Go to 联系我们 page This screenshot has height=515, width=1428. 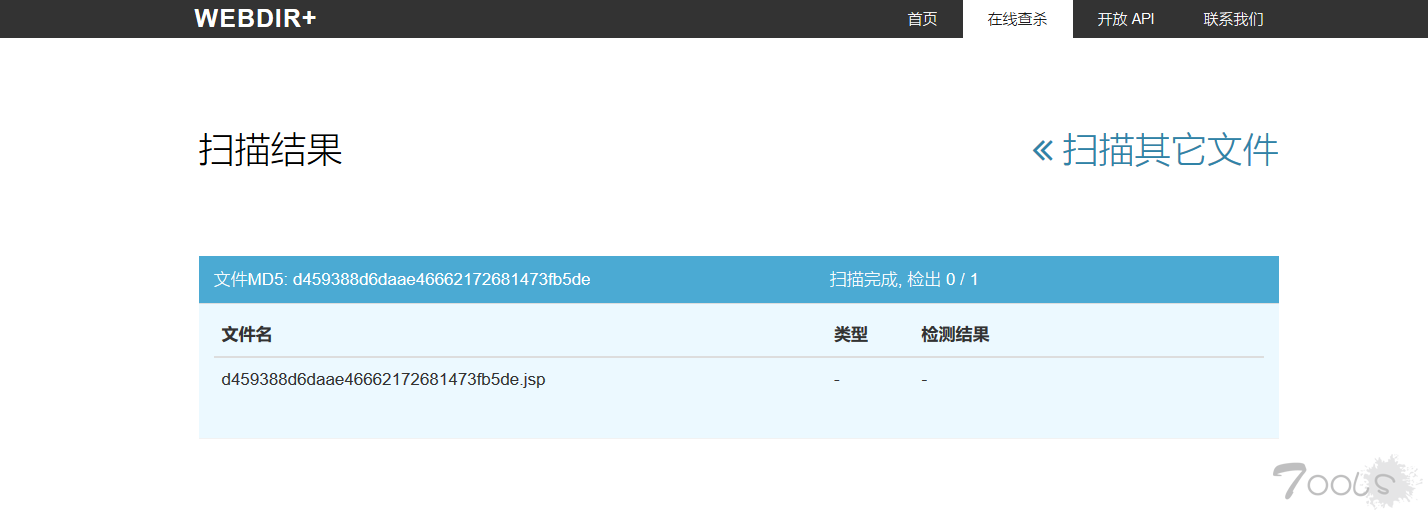(1233, 19)
